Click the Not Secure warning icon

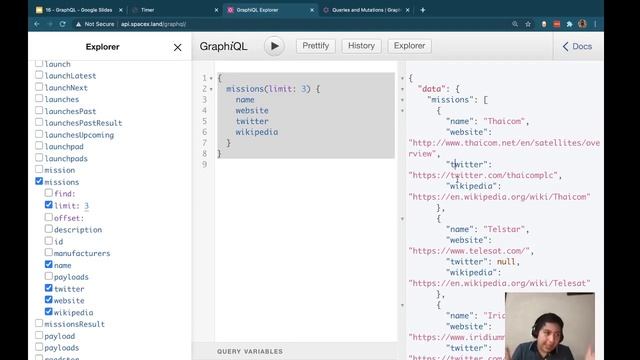78,24
